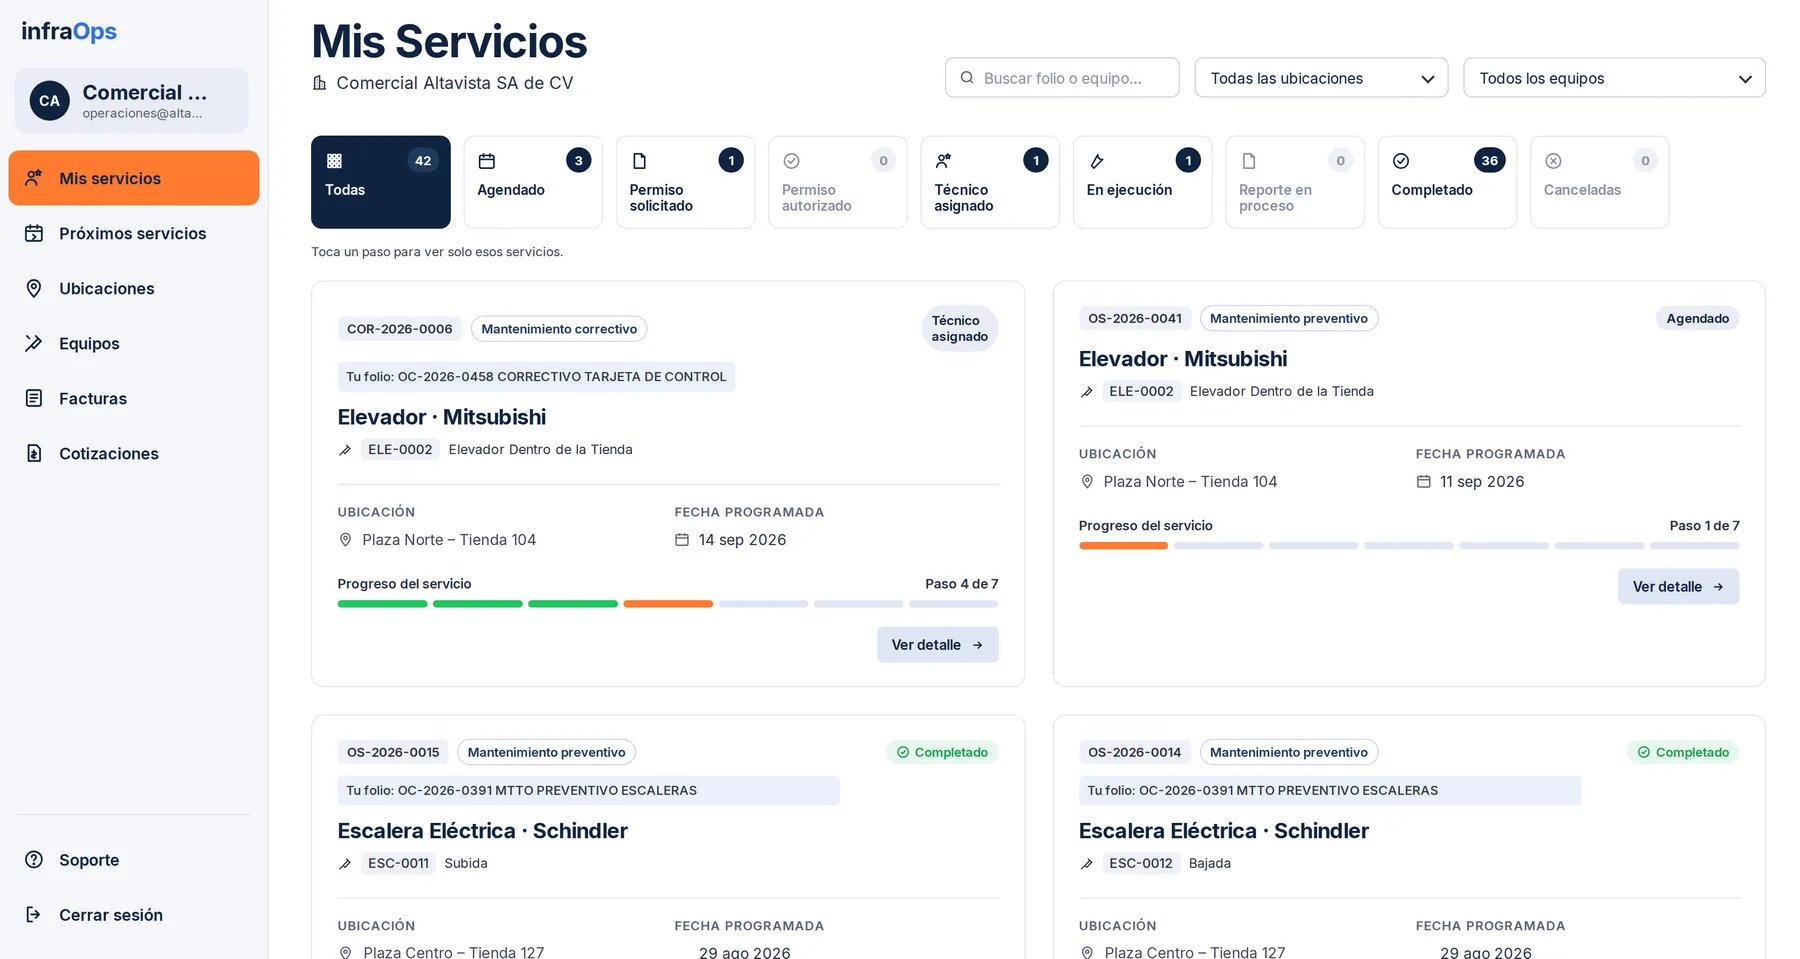Filter by Completado step
Image resolution: width=1800 pixels, height=959 pixels.
pyautogui.click(x=1447, y=182)
